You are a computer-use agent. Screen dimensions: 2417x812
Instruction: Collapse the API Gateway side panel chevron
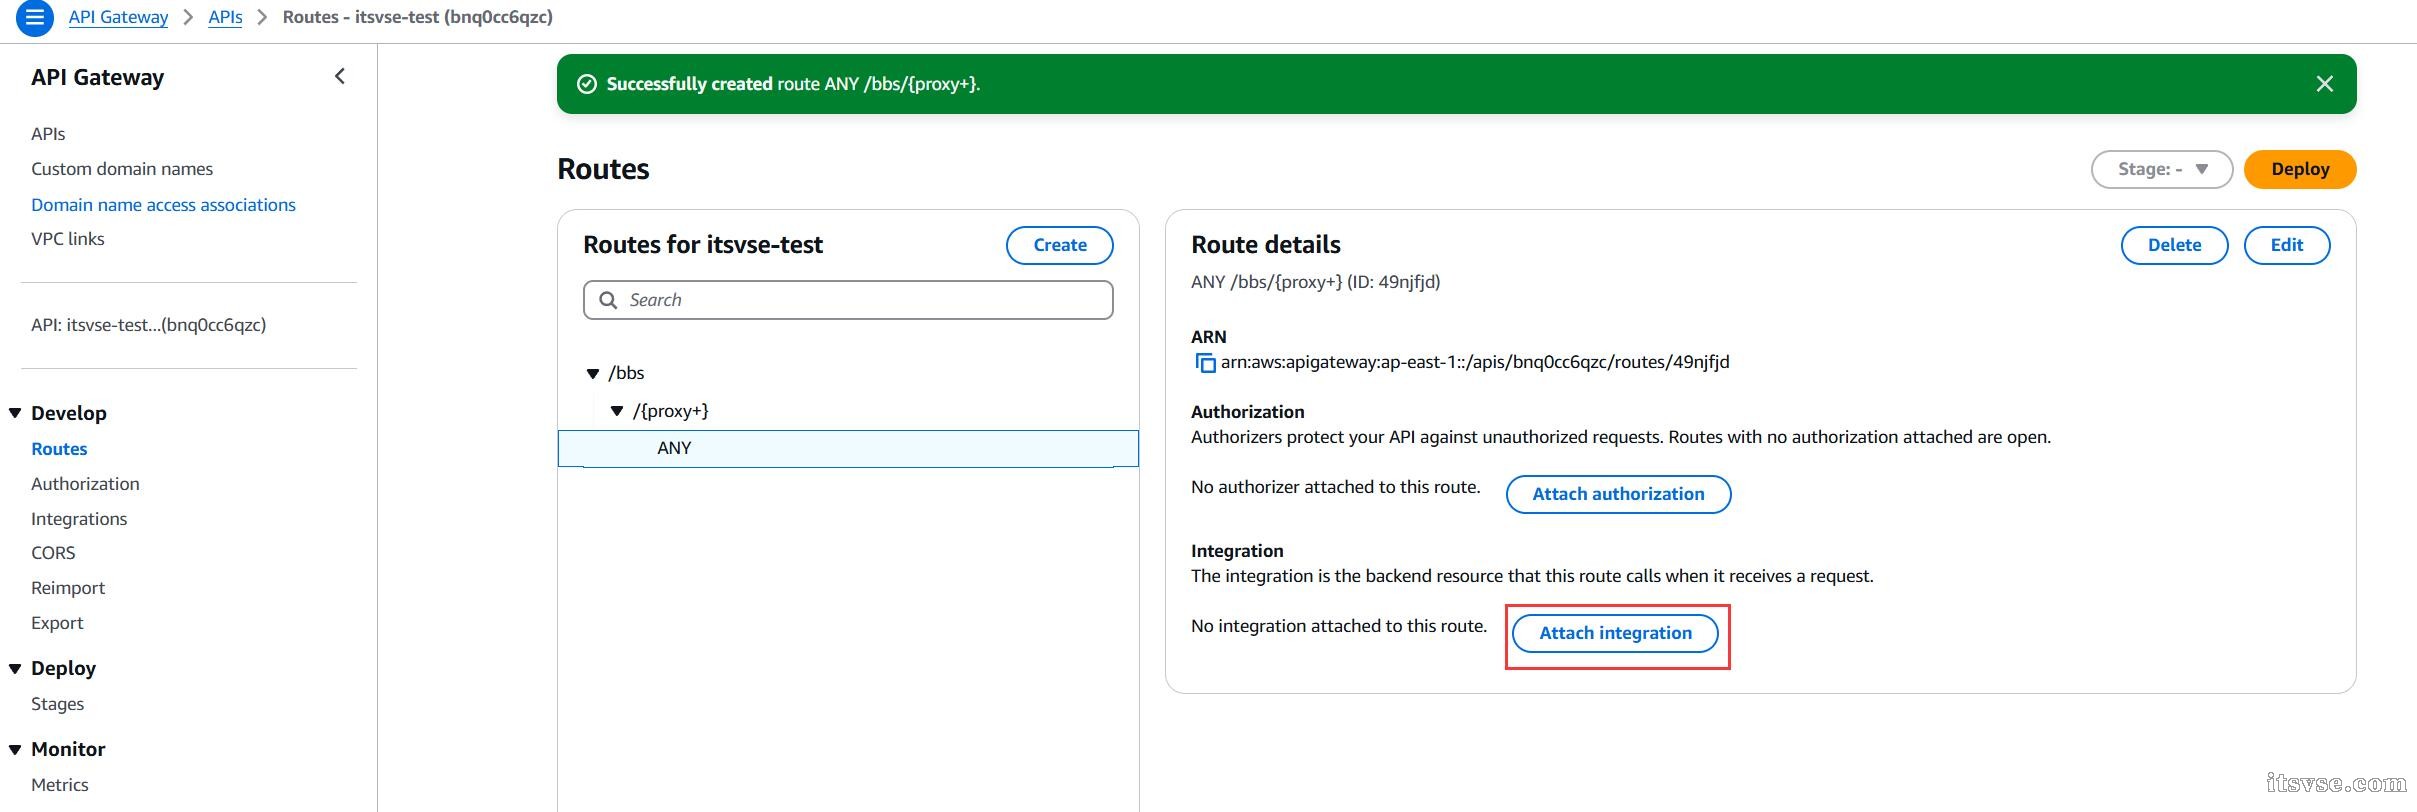(340, 76)
